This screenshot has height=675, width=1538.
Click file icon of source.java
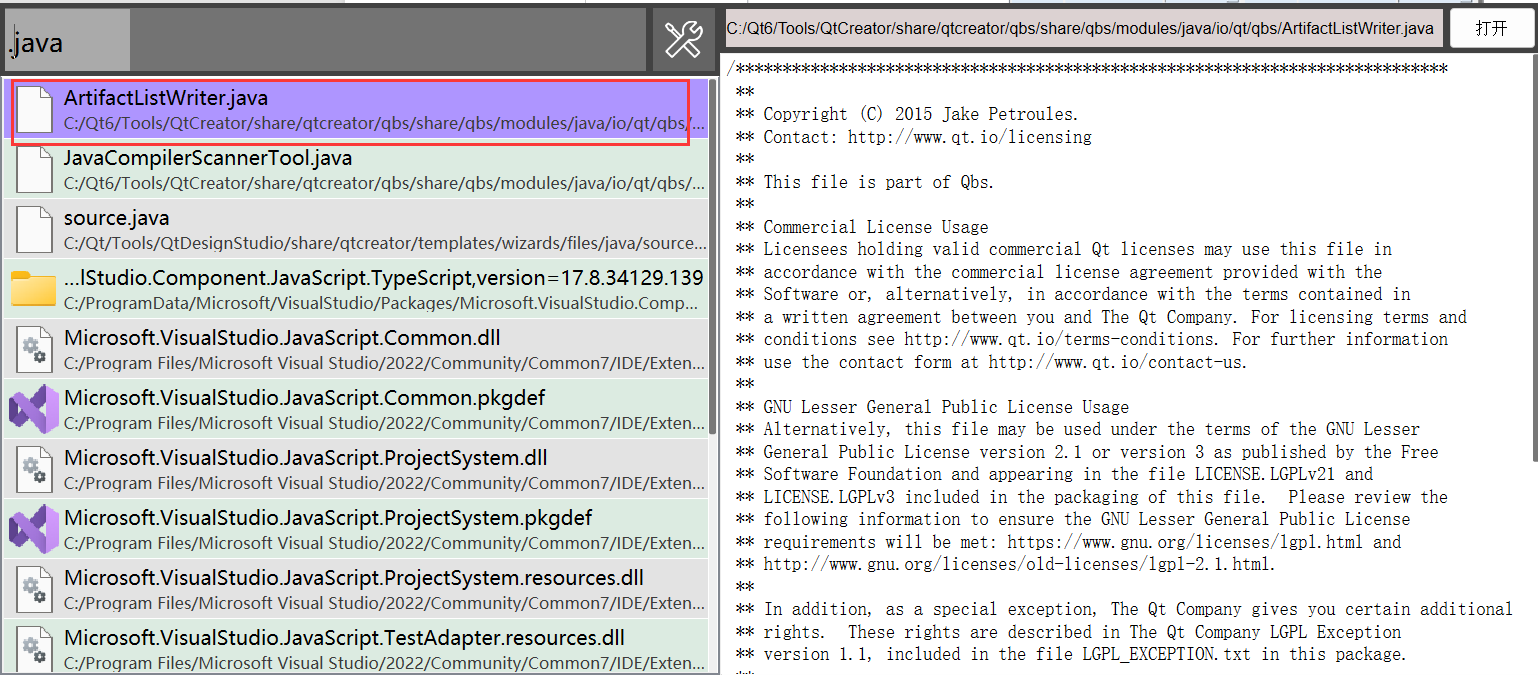(x=34, y=230)
